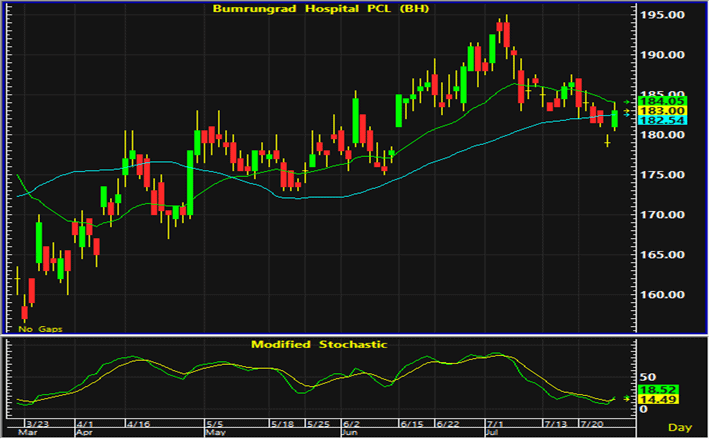Click the 6/2 date label
This screenshot has width=710, height=439.
click(351, 424)
